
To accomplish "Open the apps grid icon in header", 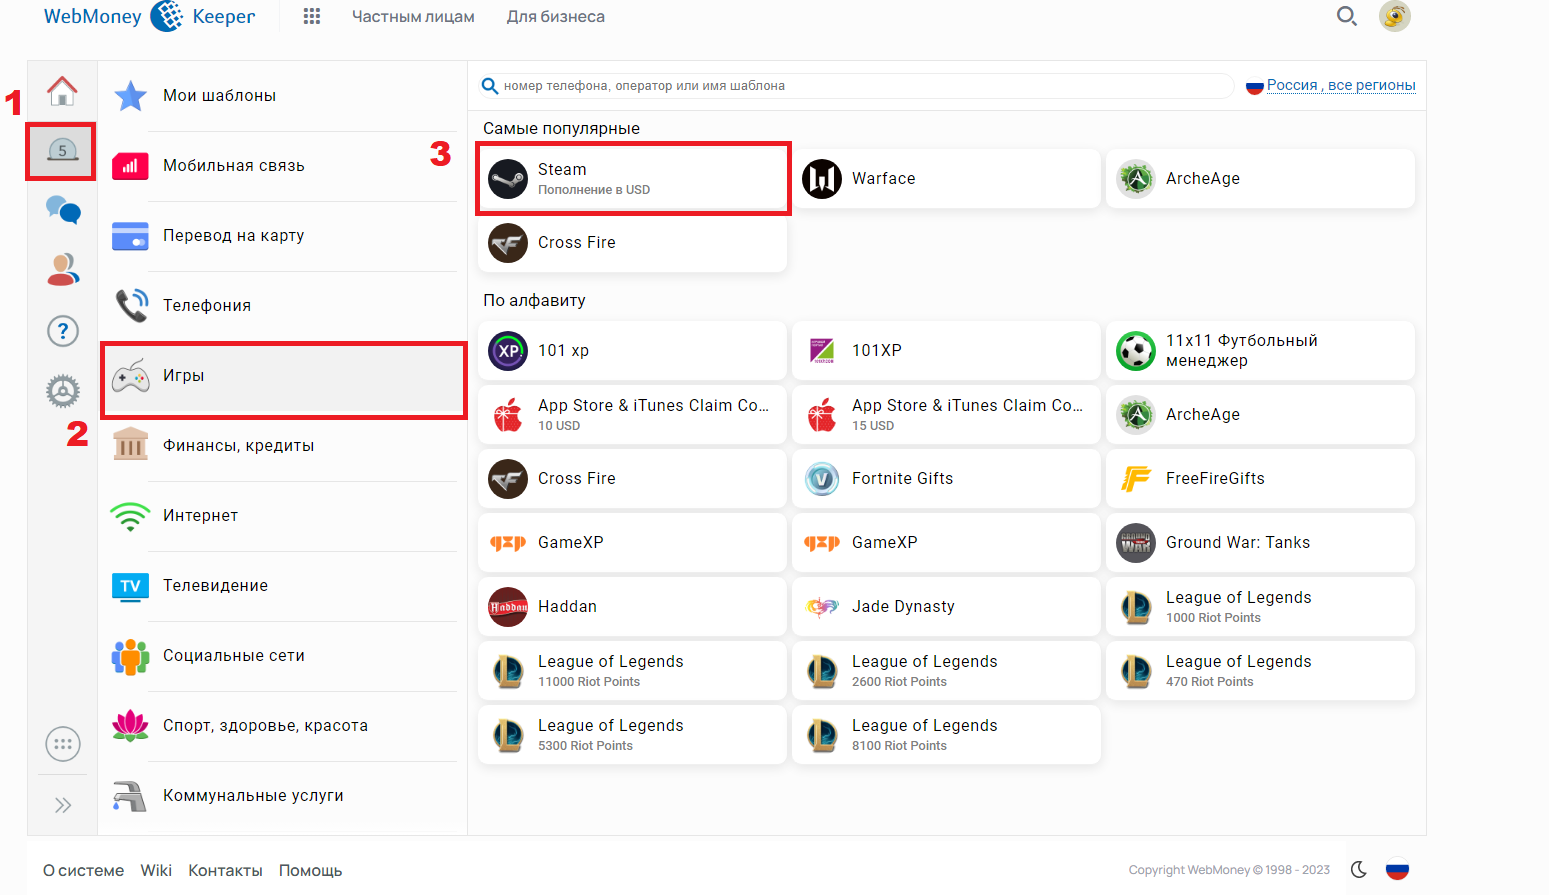I will click(x=312, y=16).
